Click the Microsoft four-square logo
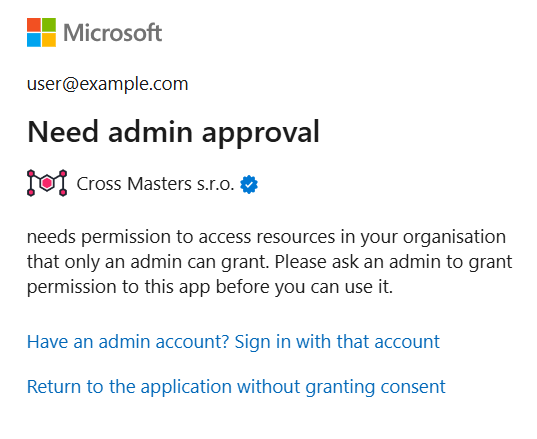The width and height of the screenshot is (537, 439). click(x=41, y=32)
